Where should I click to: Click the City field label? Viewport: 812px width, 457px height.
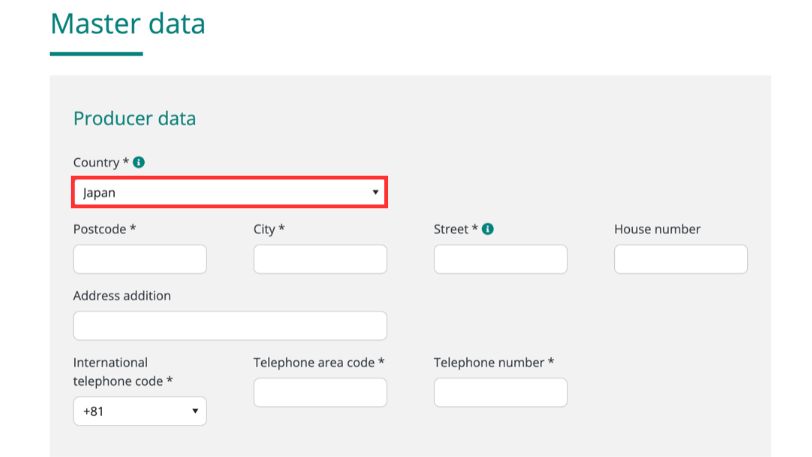click(269, 229)
